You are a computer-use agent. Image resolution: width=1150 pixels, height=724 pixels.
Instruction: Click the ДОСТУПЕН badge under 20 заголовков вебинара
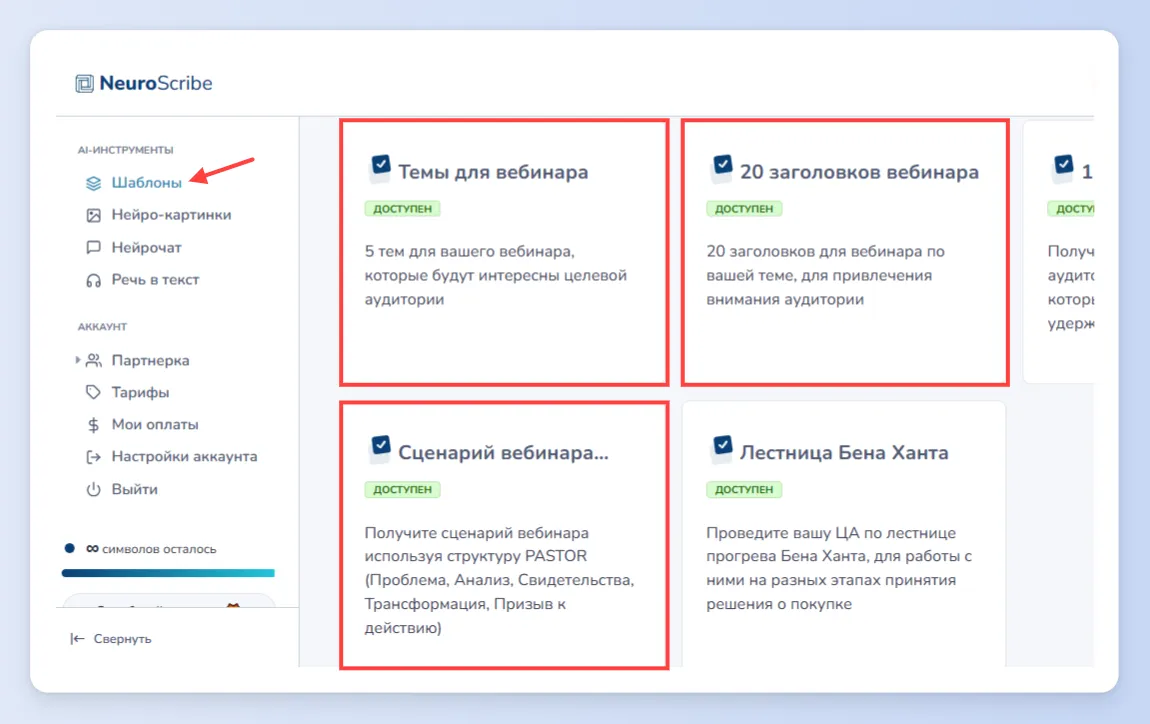pyautogui.click(x=744, y=209)
